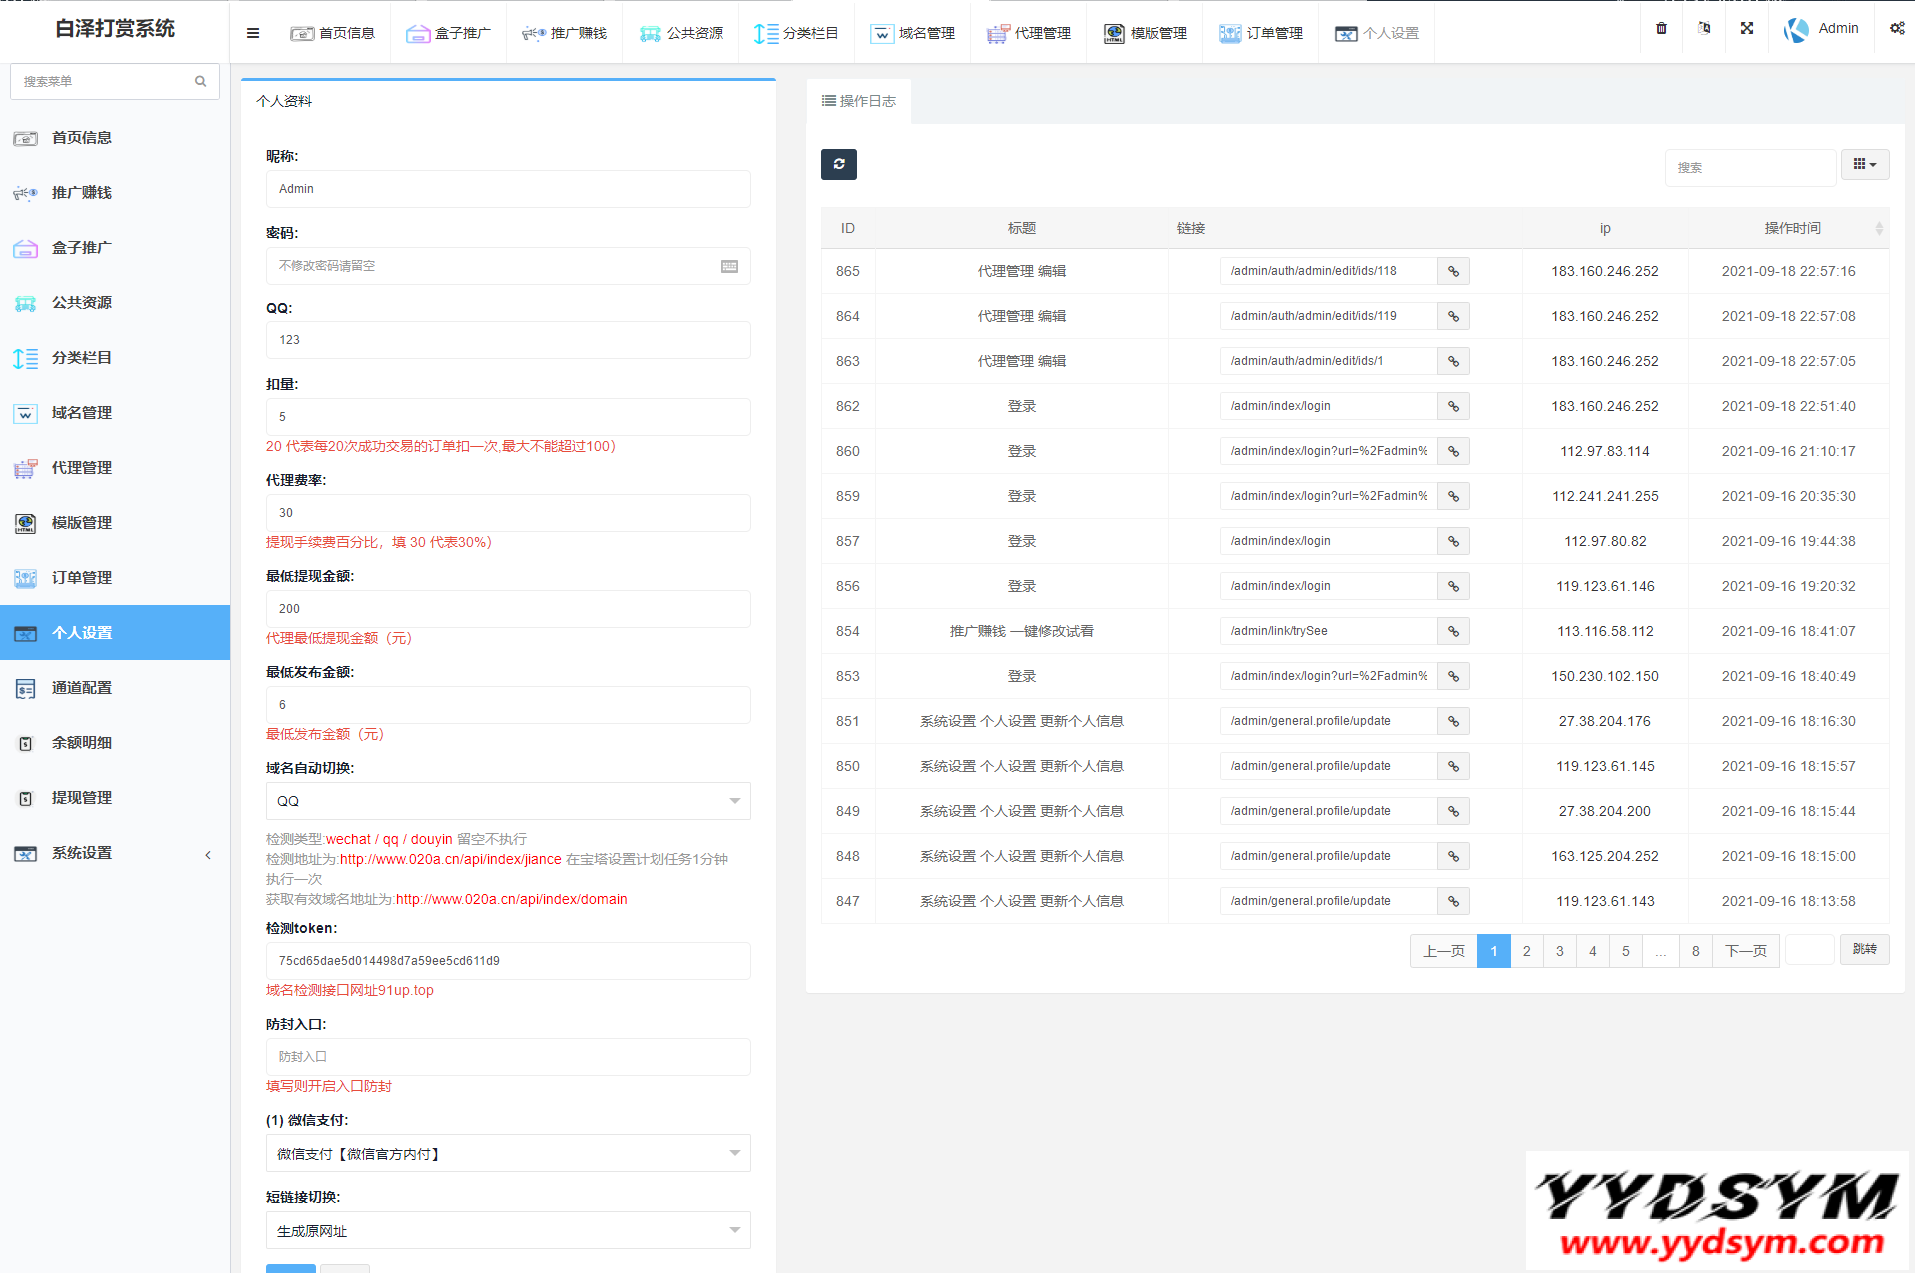Switch to the 操作日志 tab

(859, 101)
